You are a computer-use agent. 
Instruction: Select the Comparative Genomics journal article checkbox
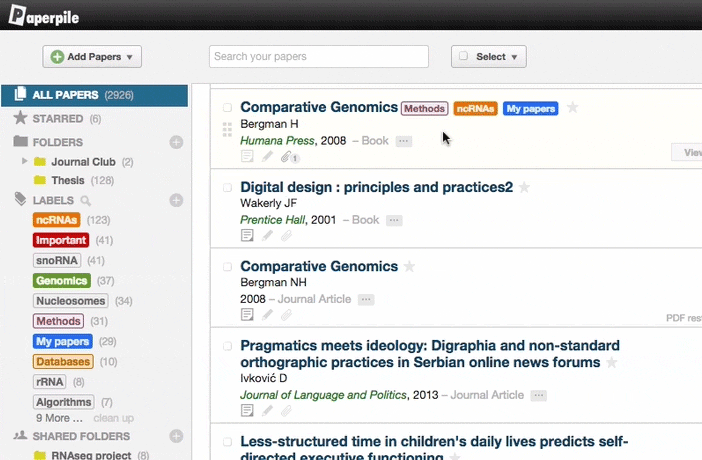tap(227, 267)
